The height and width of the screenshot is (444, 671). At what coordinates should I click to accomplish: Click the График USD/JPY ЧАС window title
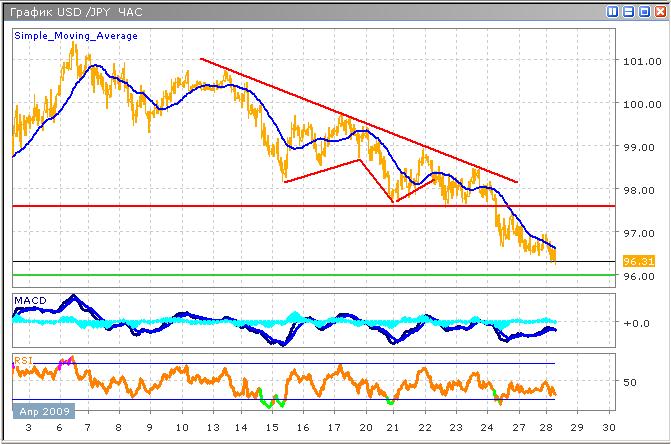(75, 12)
